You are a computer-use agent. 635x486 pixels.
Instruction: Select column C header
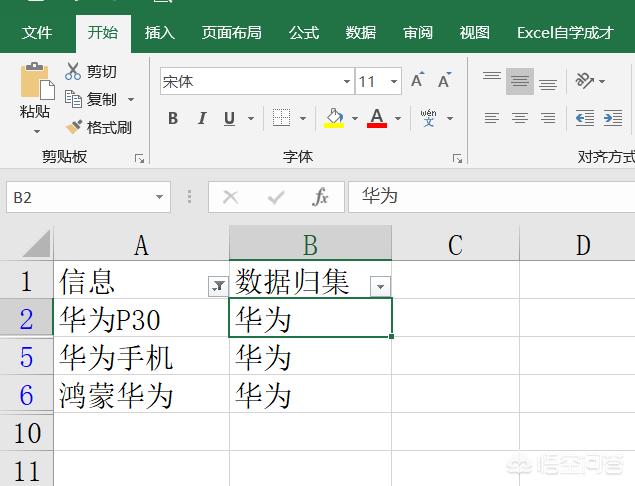(455, 244)
